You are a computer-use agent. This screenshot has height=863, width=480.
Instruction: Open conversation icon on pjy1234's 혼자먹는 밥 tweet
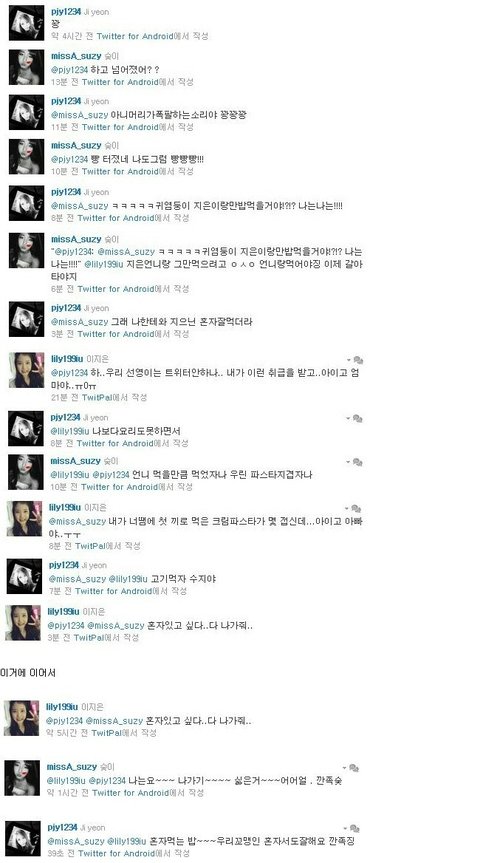click(354, 828)
